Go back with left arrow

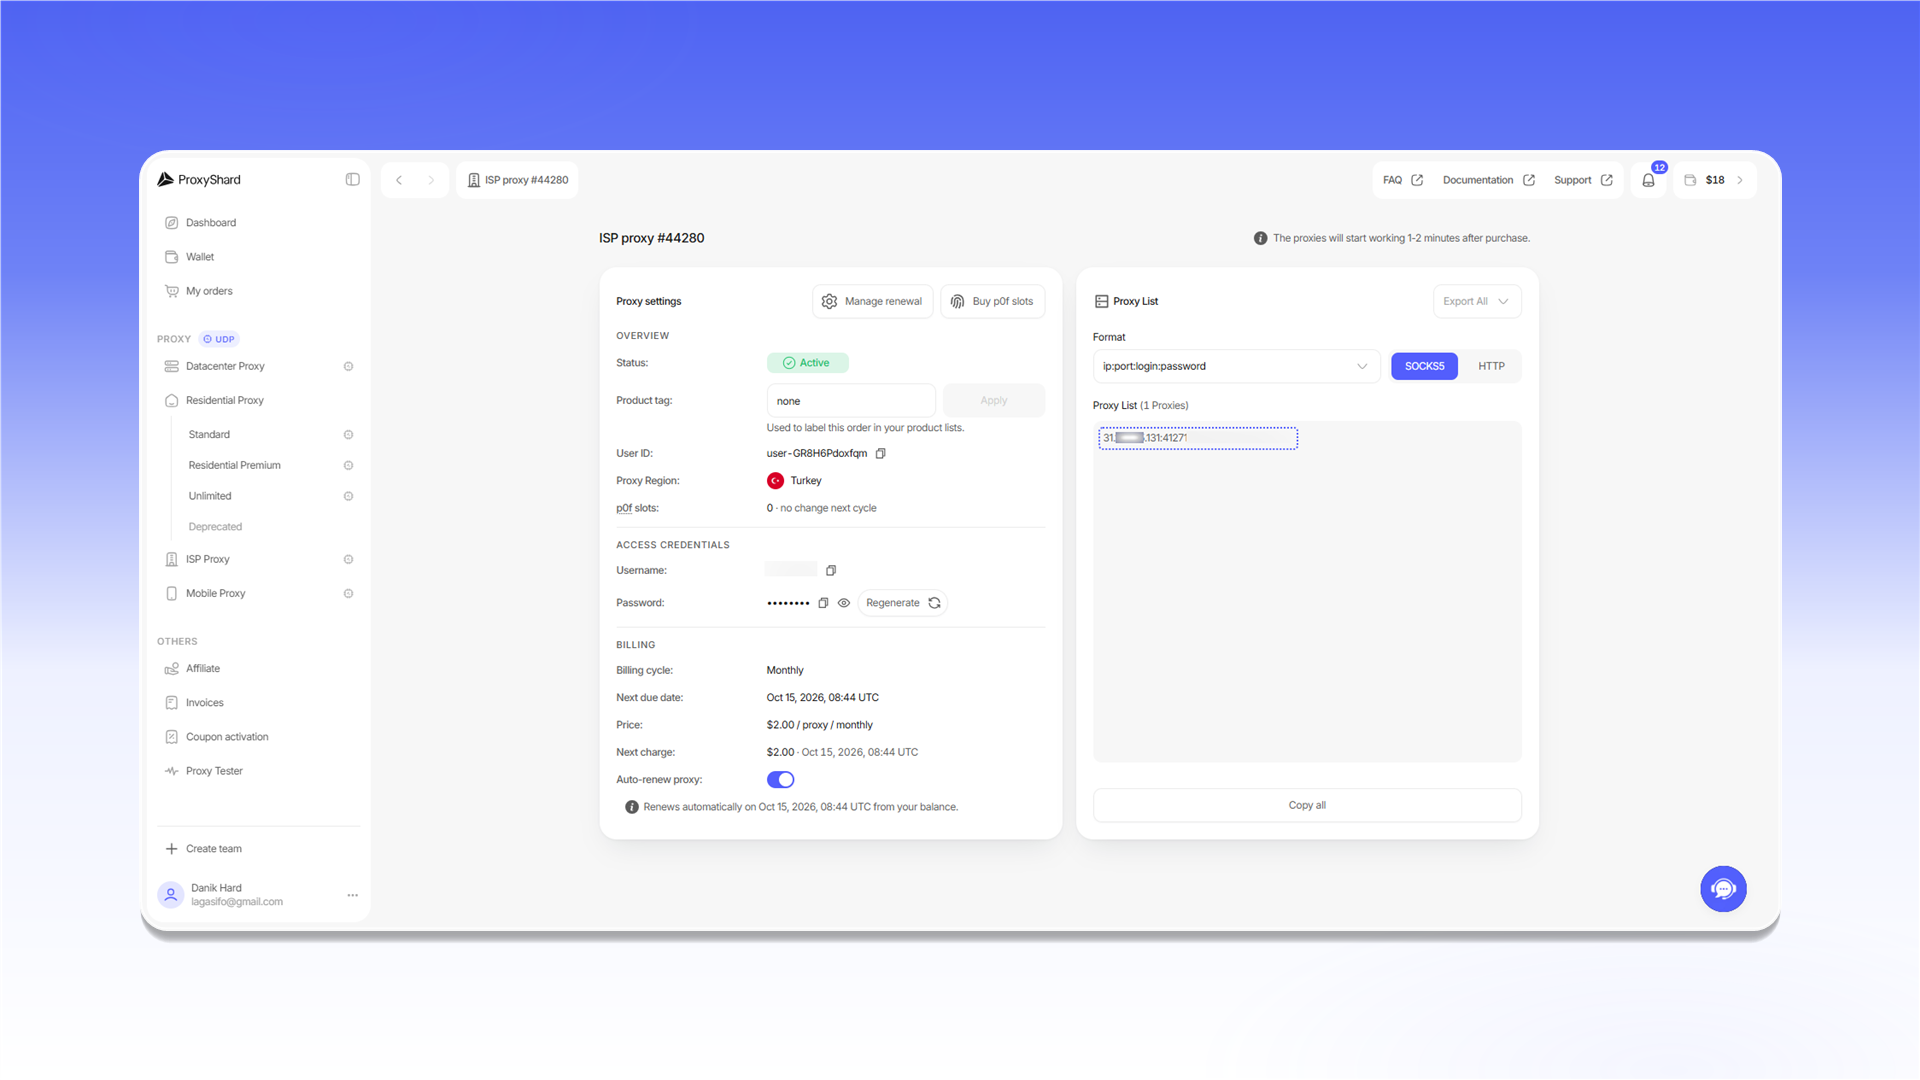pos(399,180)
